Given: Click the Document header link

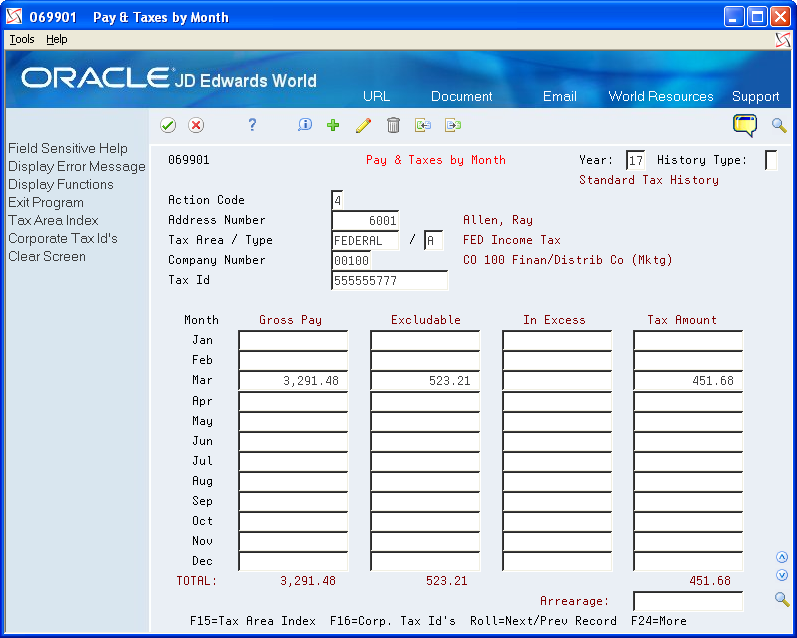Looking at the screenshot, I should (462, 96).
